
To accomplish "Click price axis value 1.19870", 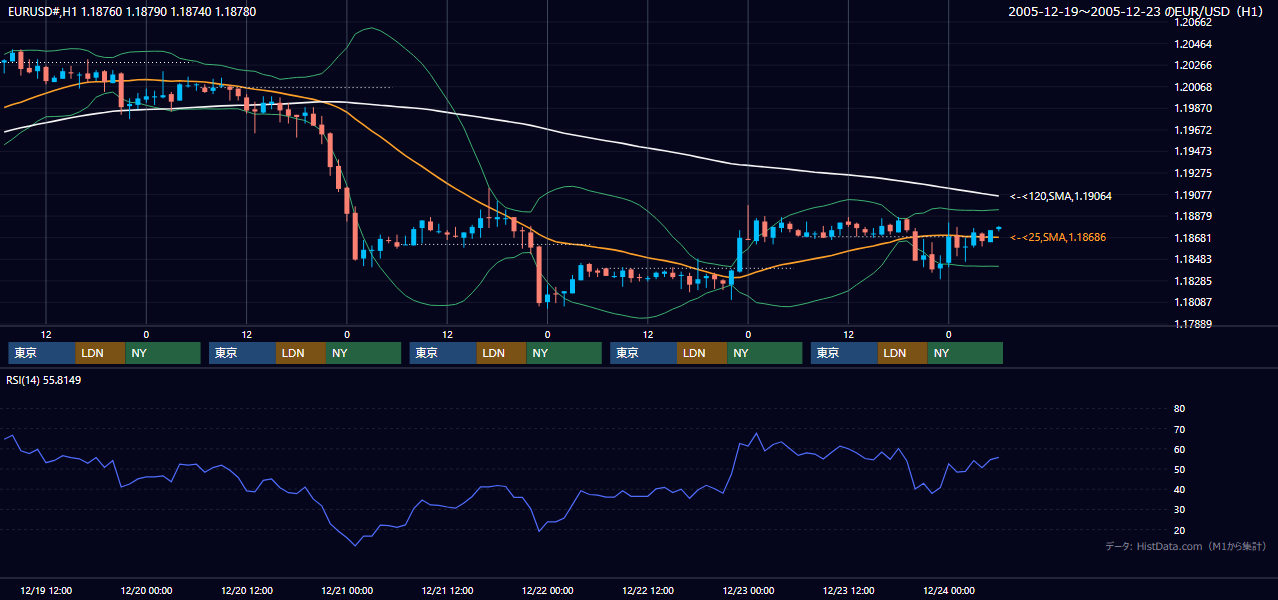I will [x=1193, y=108].
